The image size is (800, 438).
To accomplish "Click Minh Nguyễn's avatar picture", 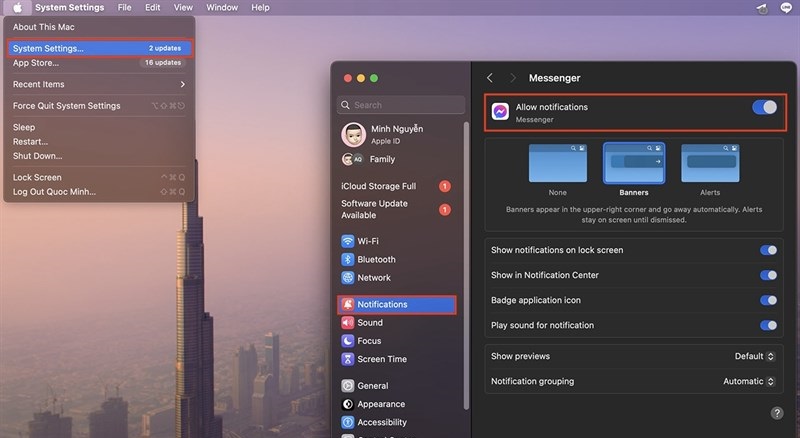I will point(354,134).
